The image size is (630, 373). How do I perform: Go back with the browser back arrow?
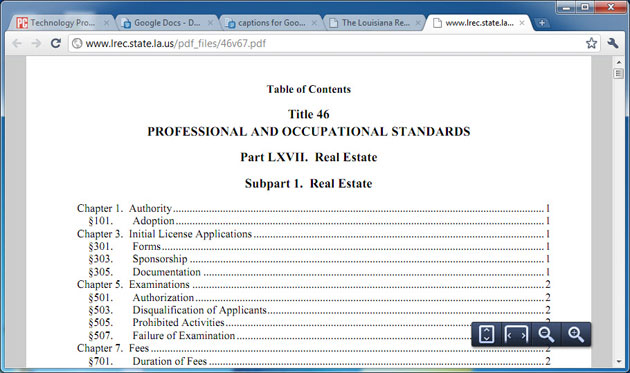tap(17, 43)
